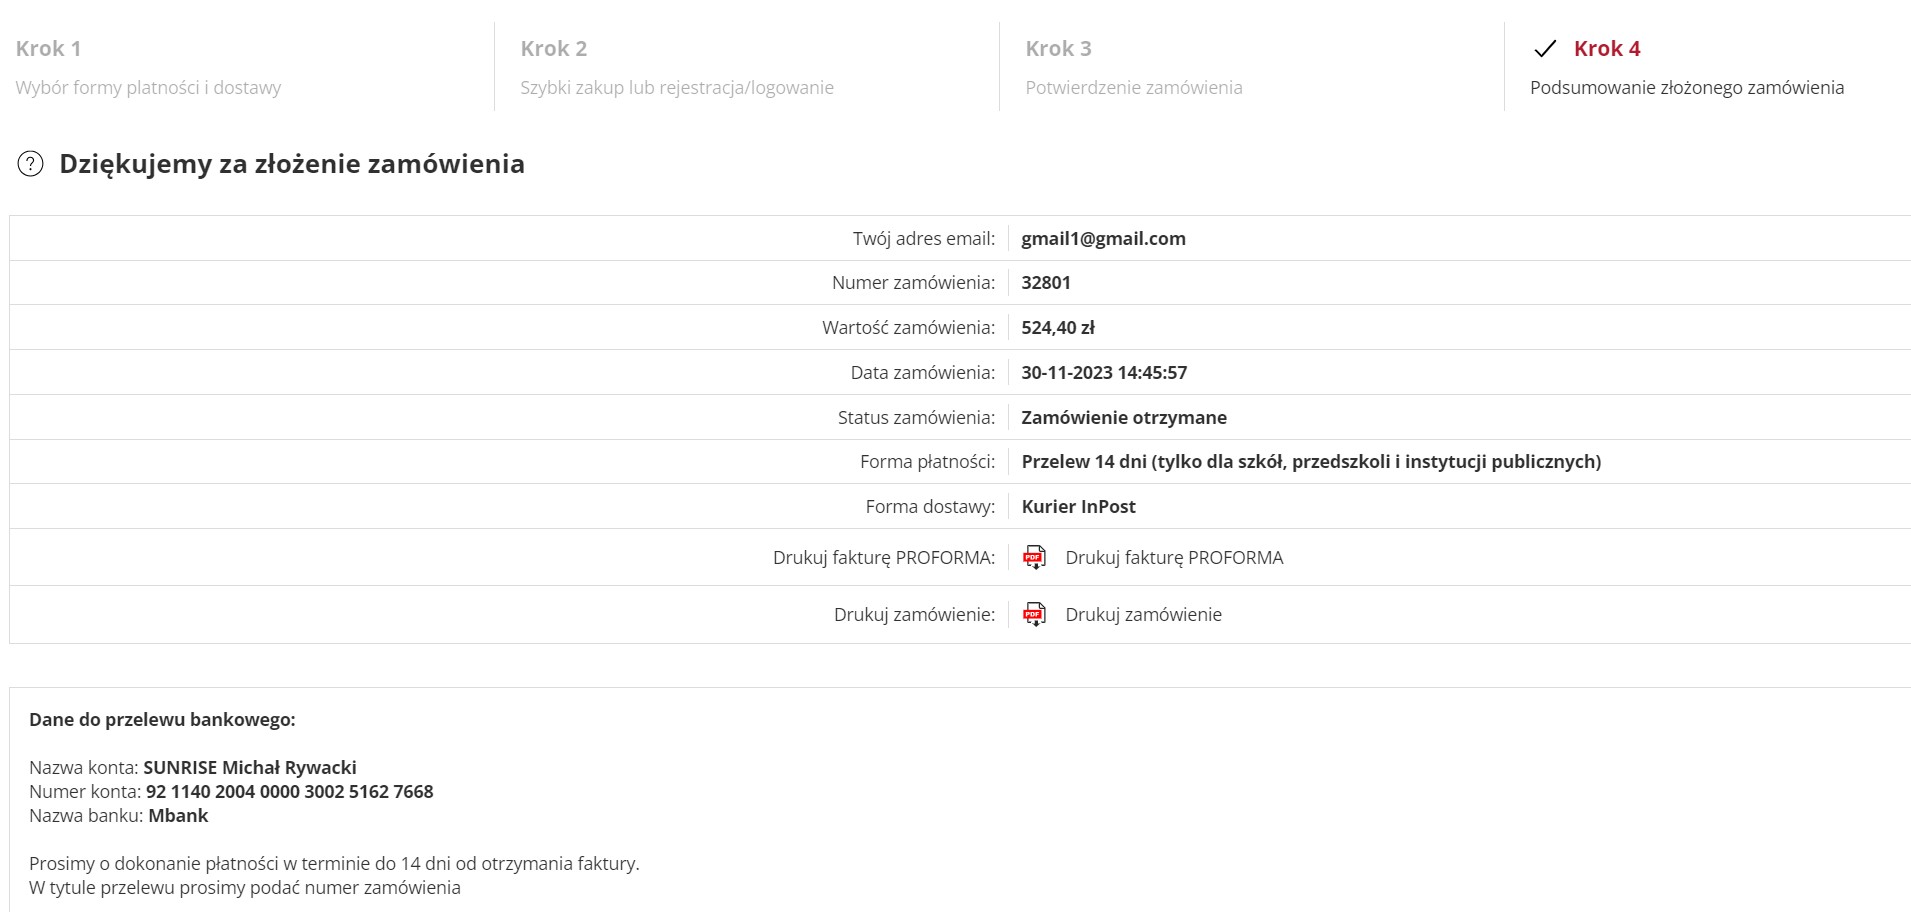Screen dimensions: 1911x912
Task: Select the Krok 2 step heading
Action: (553, 49)
